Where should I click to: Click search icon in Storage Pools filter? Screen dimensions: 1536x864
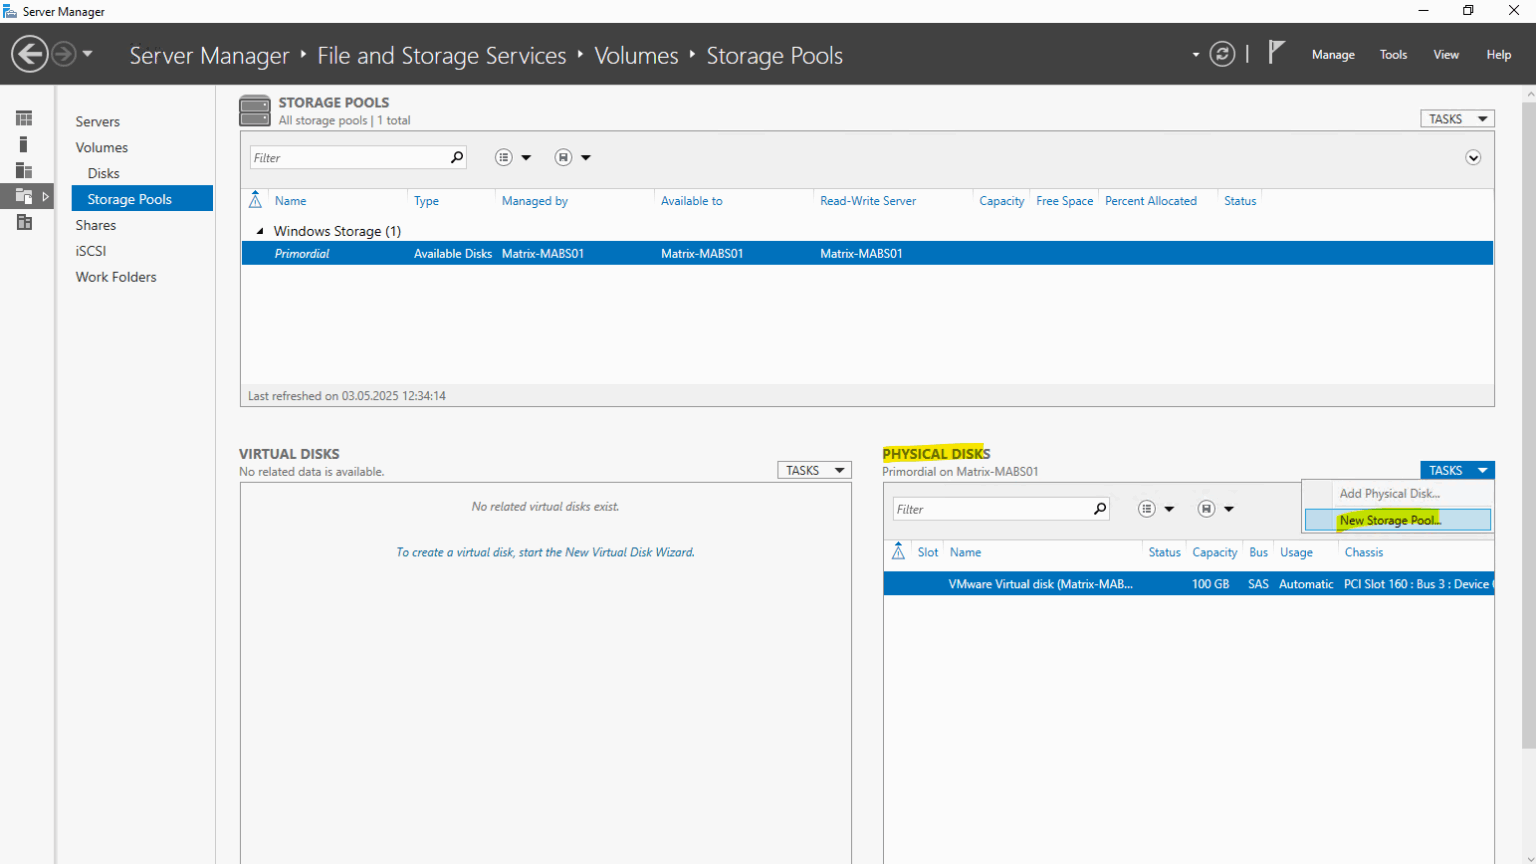[x=457, y=157]
